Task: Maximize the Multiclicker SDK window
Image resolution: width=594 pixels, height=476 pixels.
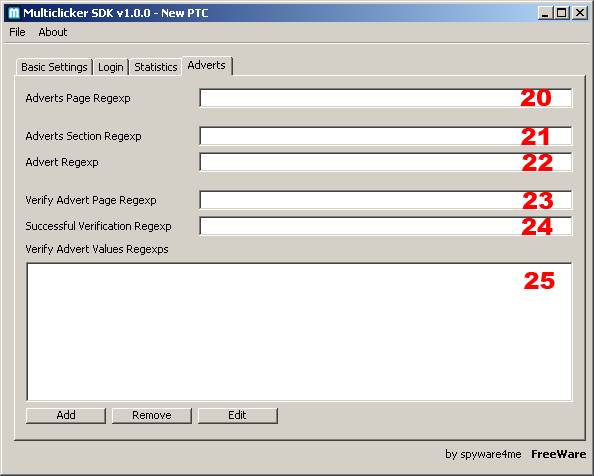Action: [561, 13]
